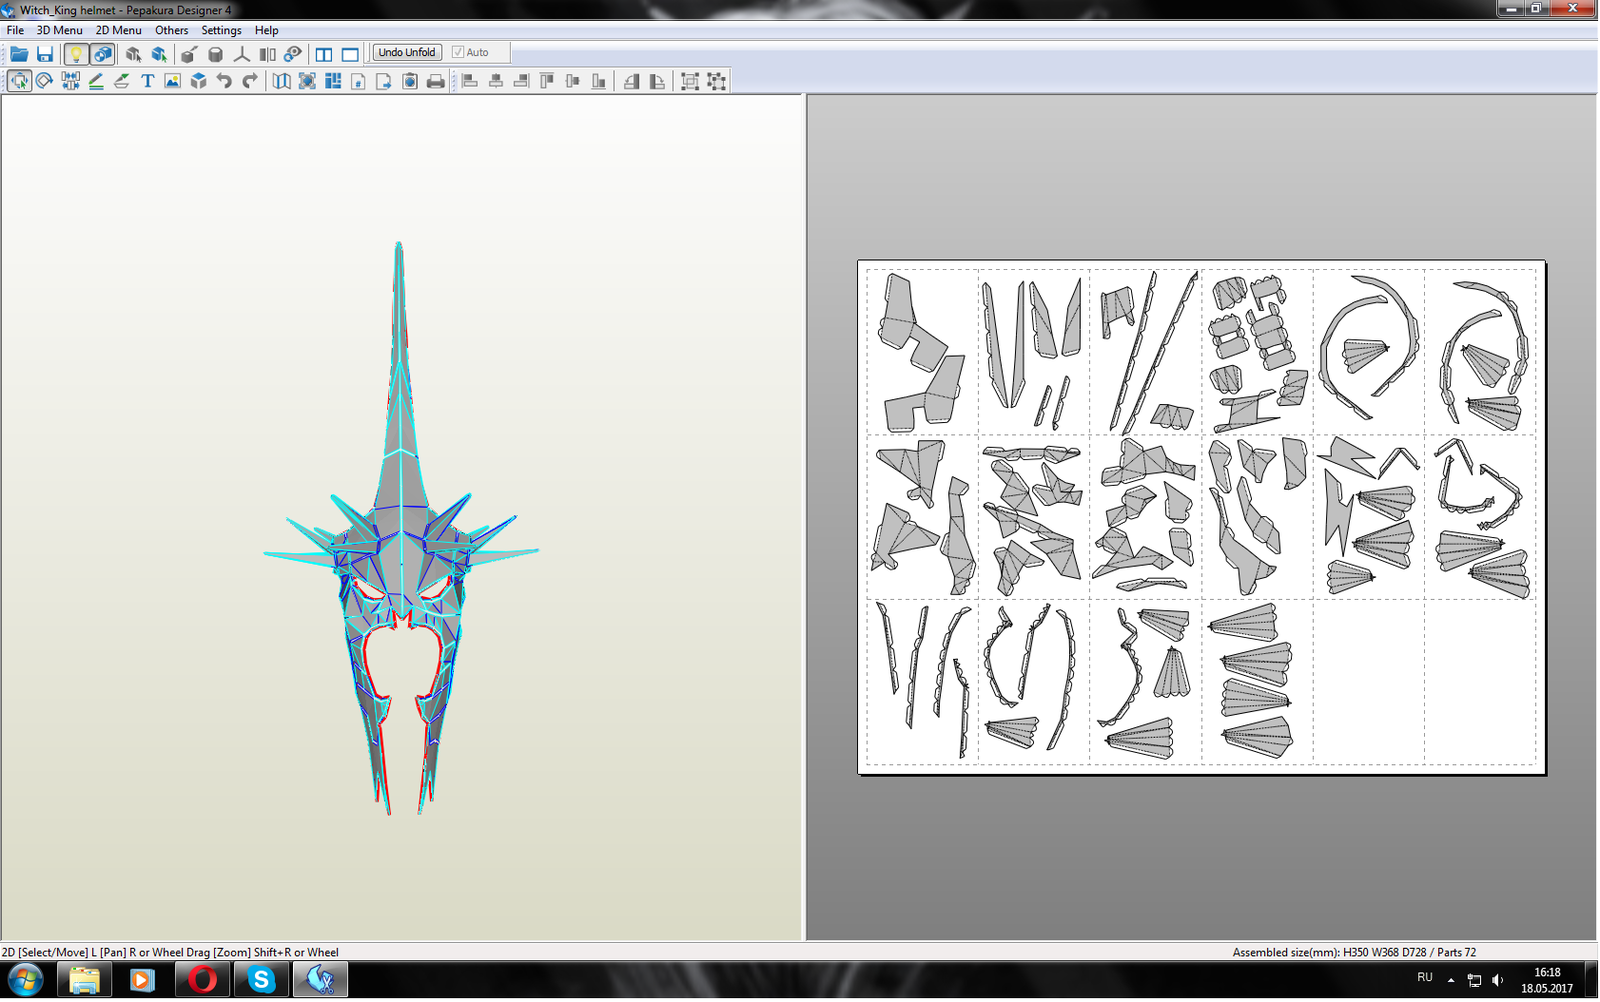
Task: Click the Pepakura Designer taskbar button
Action: click(x=320, y=980)
